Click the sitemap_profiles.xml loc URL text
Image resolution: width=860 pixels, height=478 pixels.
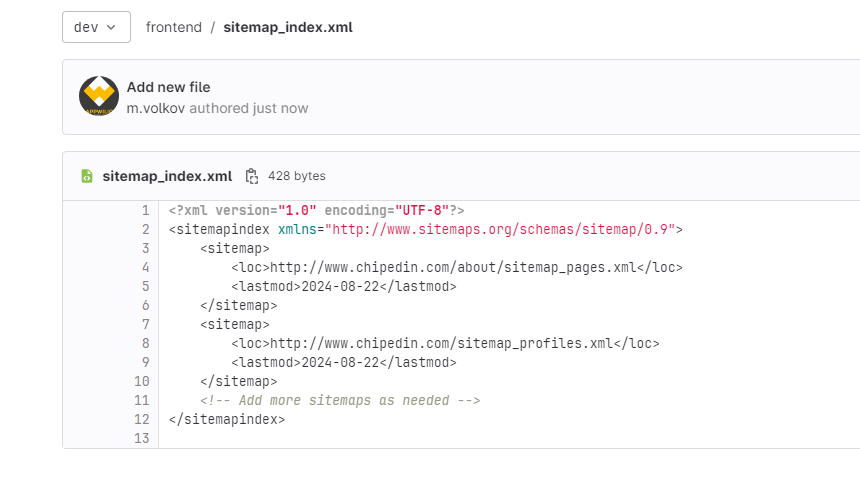tap(442, 344)
